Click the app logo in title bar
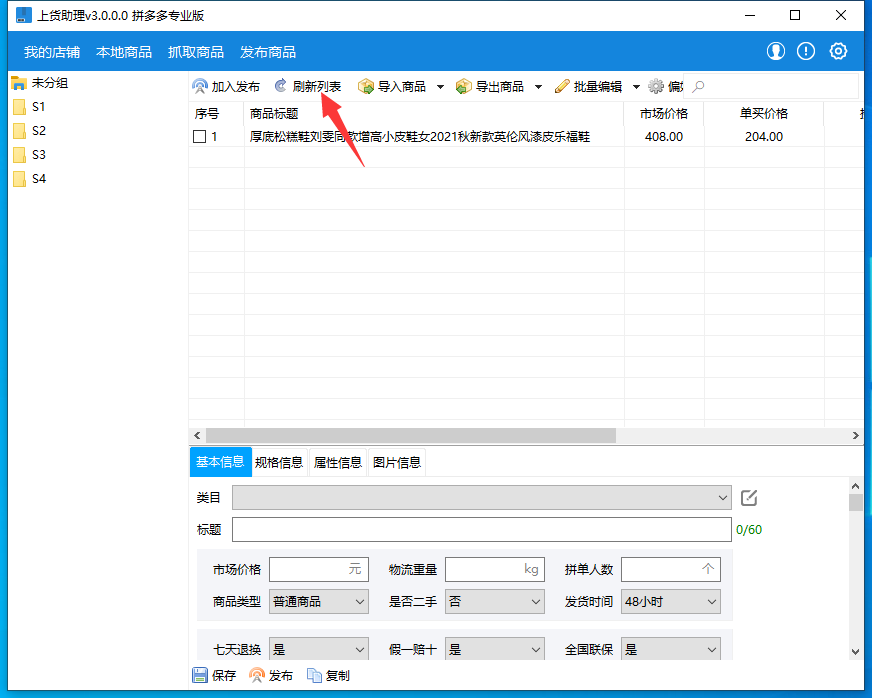The image size is (872, 698). pyautogui.click(x=23, y=15)
